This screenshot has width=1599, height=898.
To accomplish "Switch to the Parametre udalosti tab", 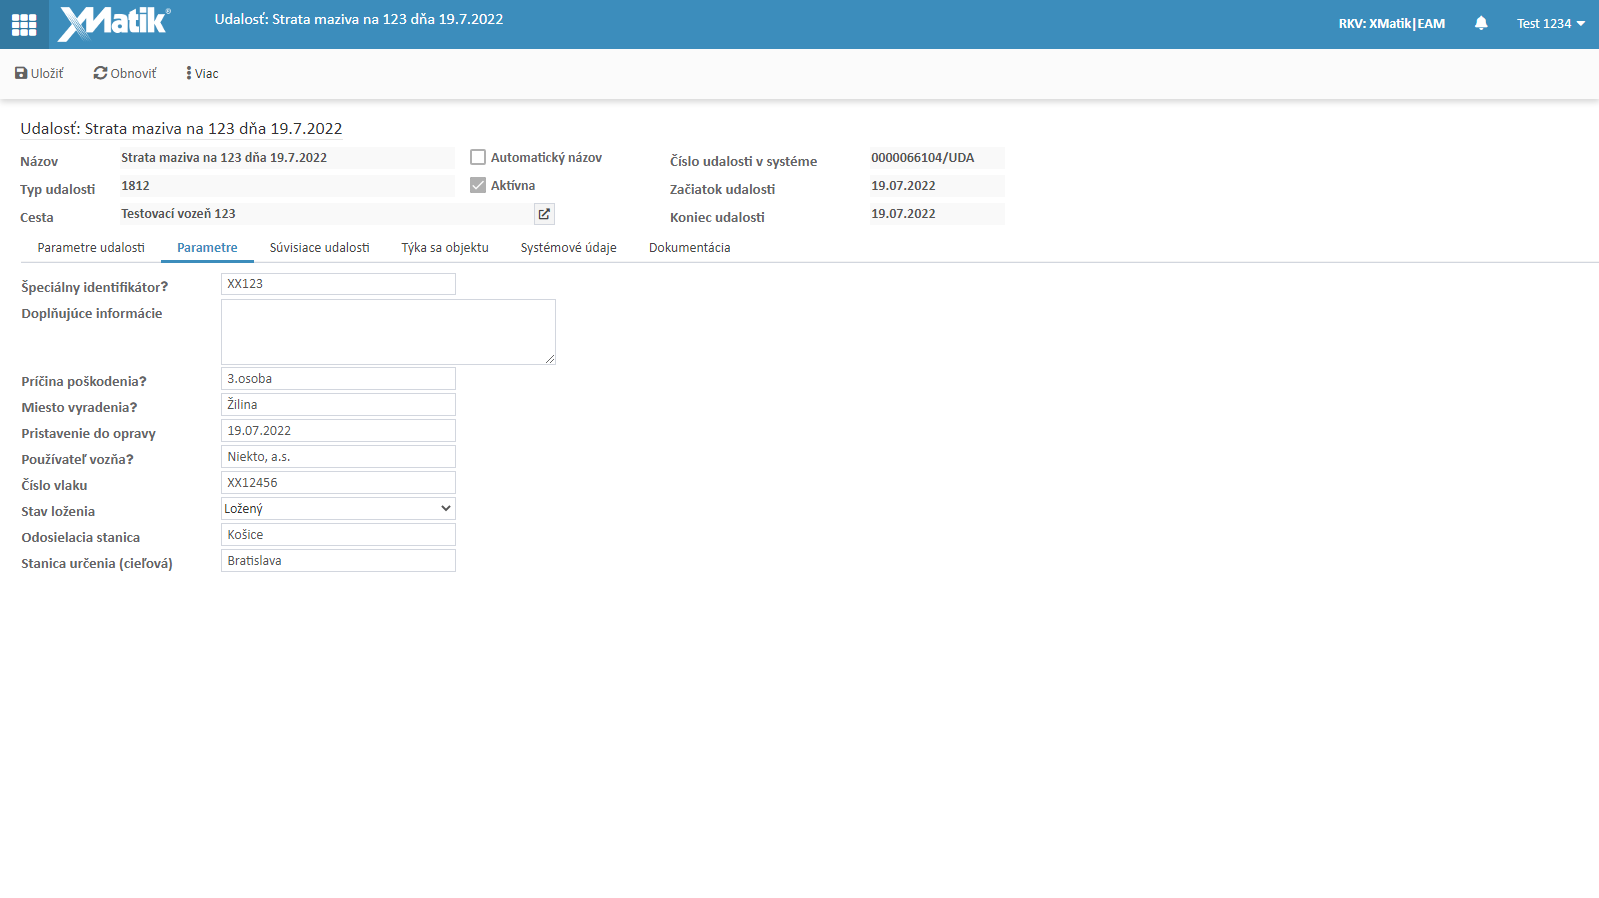I will [x=91, y=248].
